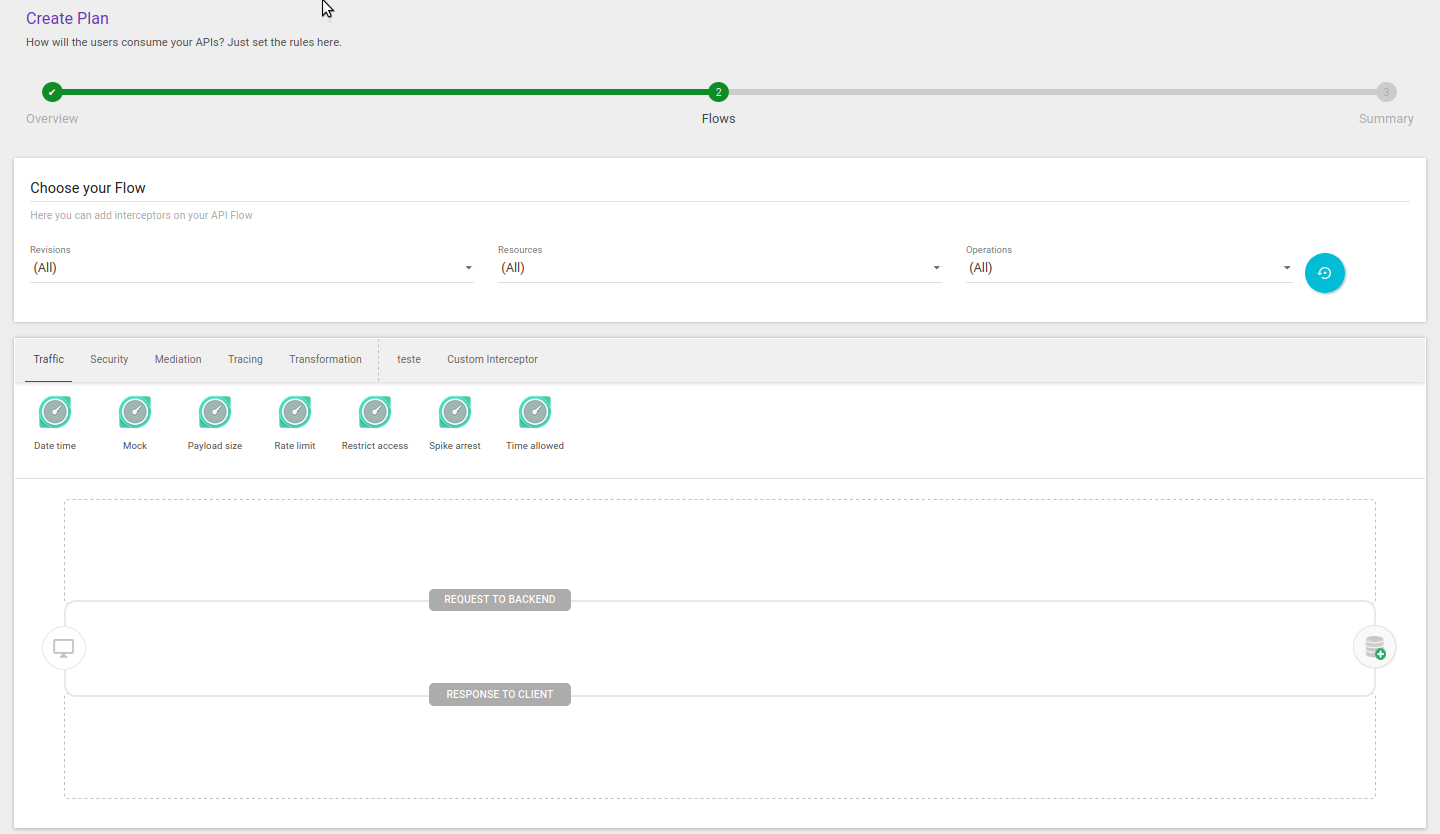1440x834 pixels.
Task: Open the Custom Interceptor tab
Action: coord(492,359)
